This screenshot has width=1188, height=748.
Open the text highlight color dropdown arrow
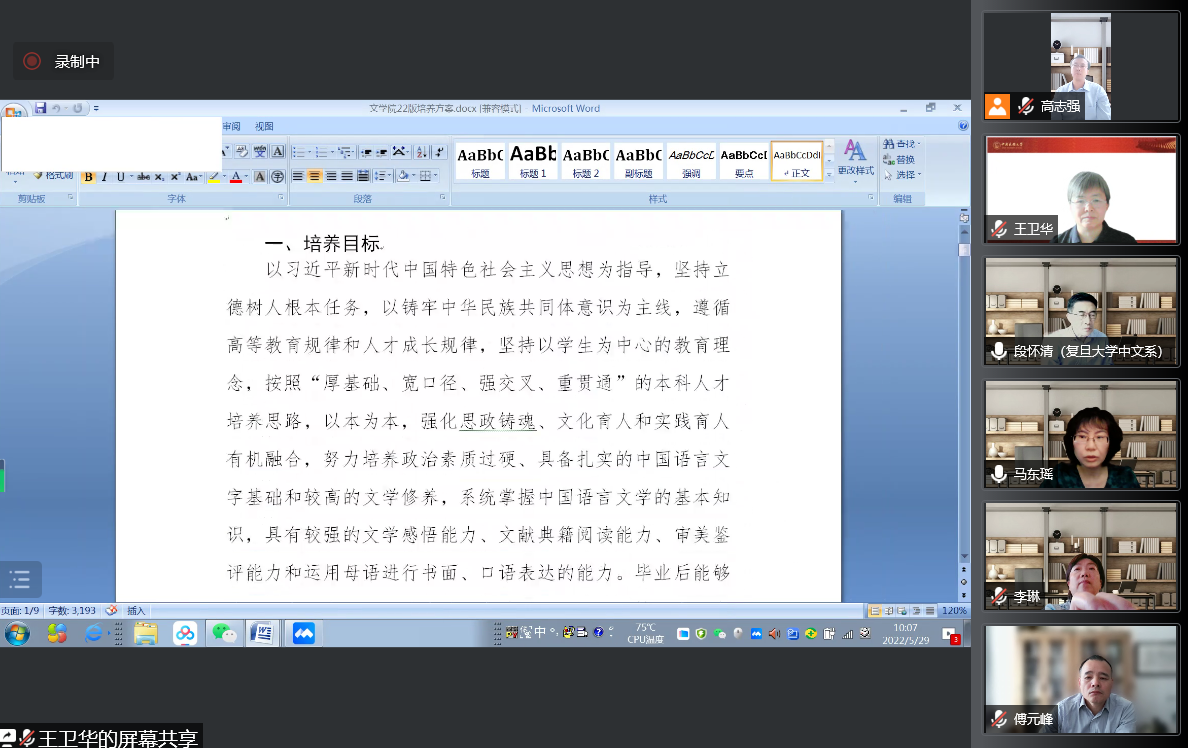224,177
